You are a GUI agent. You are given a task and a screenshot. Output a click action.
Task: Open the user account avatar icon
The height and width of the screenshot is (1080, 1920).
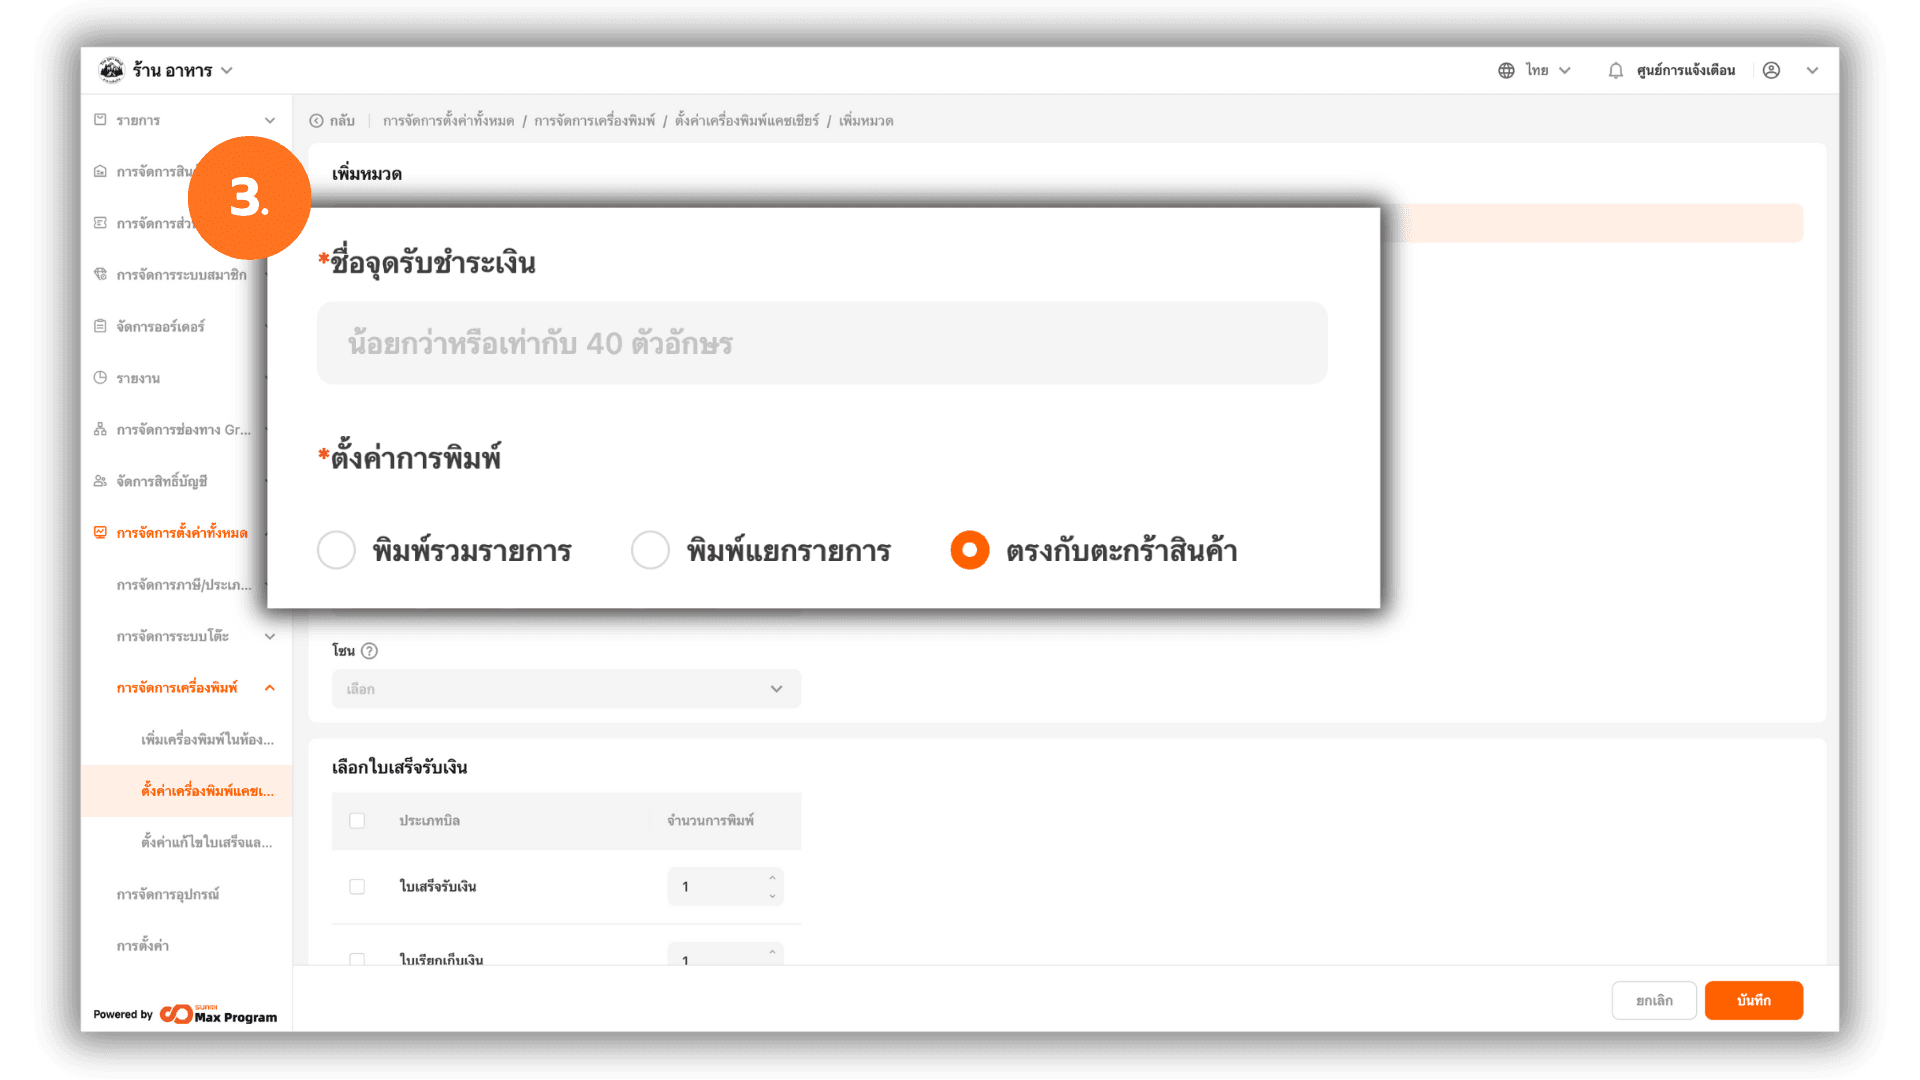1771,71
